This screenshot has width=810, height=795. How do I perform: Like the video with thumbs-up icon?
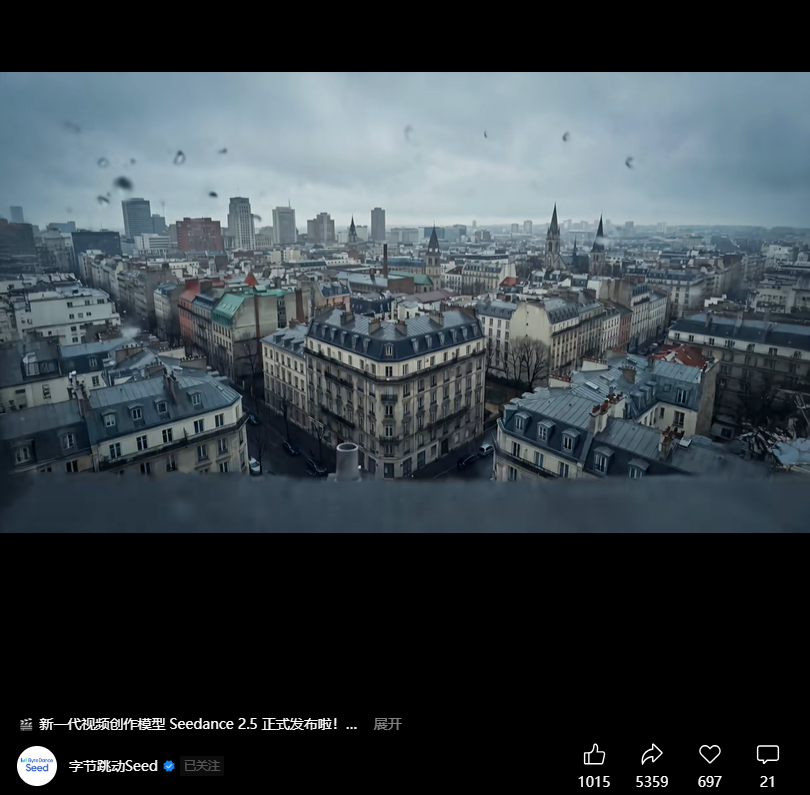(594, 754)
